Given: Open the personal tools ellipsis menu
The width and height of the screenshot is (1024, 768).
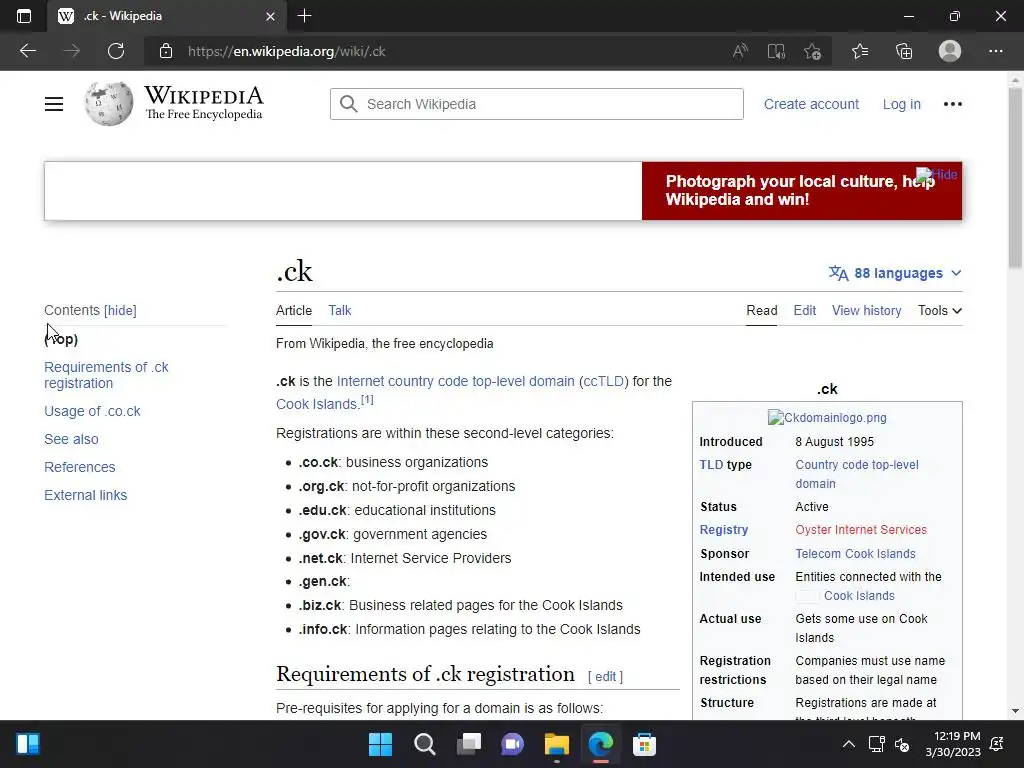Looking at the screenshot, I should [953, 104].
